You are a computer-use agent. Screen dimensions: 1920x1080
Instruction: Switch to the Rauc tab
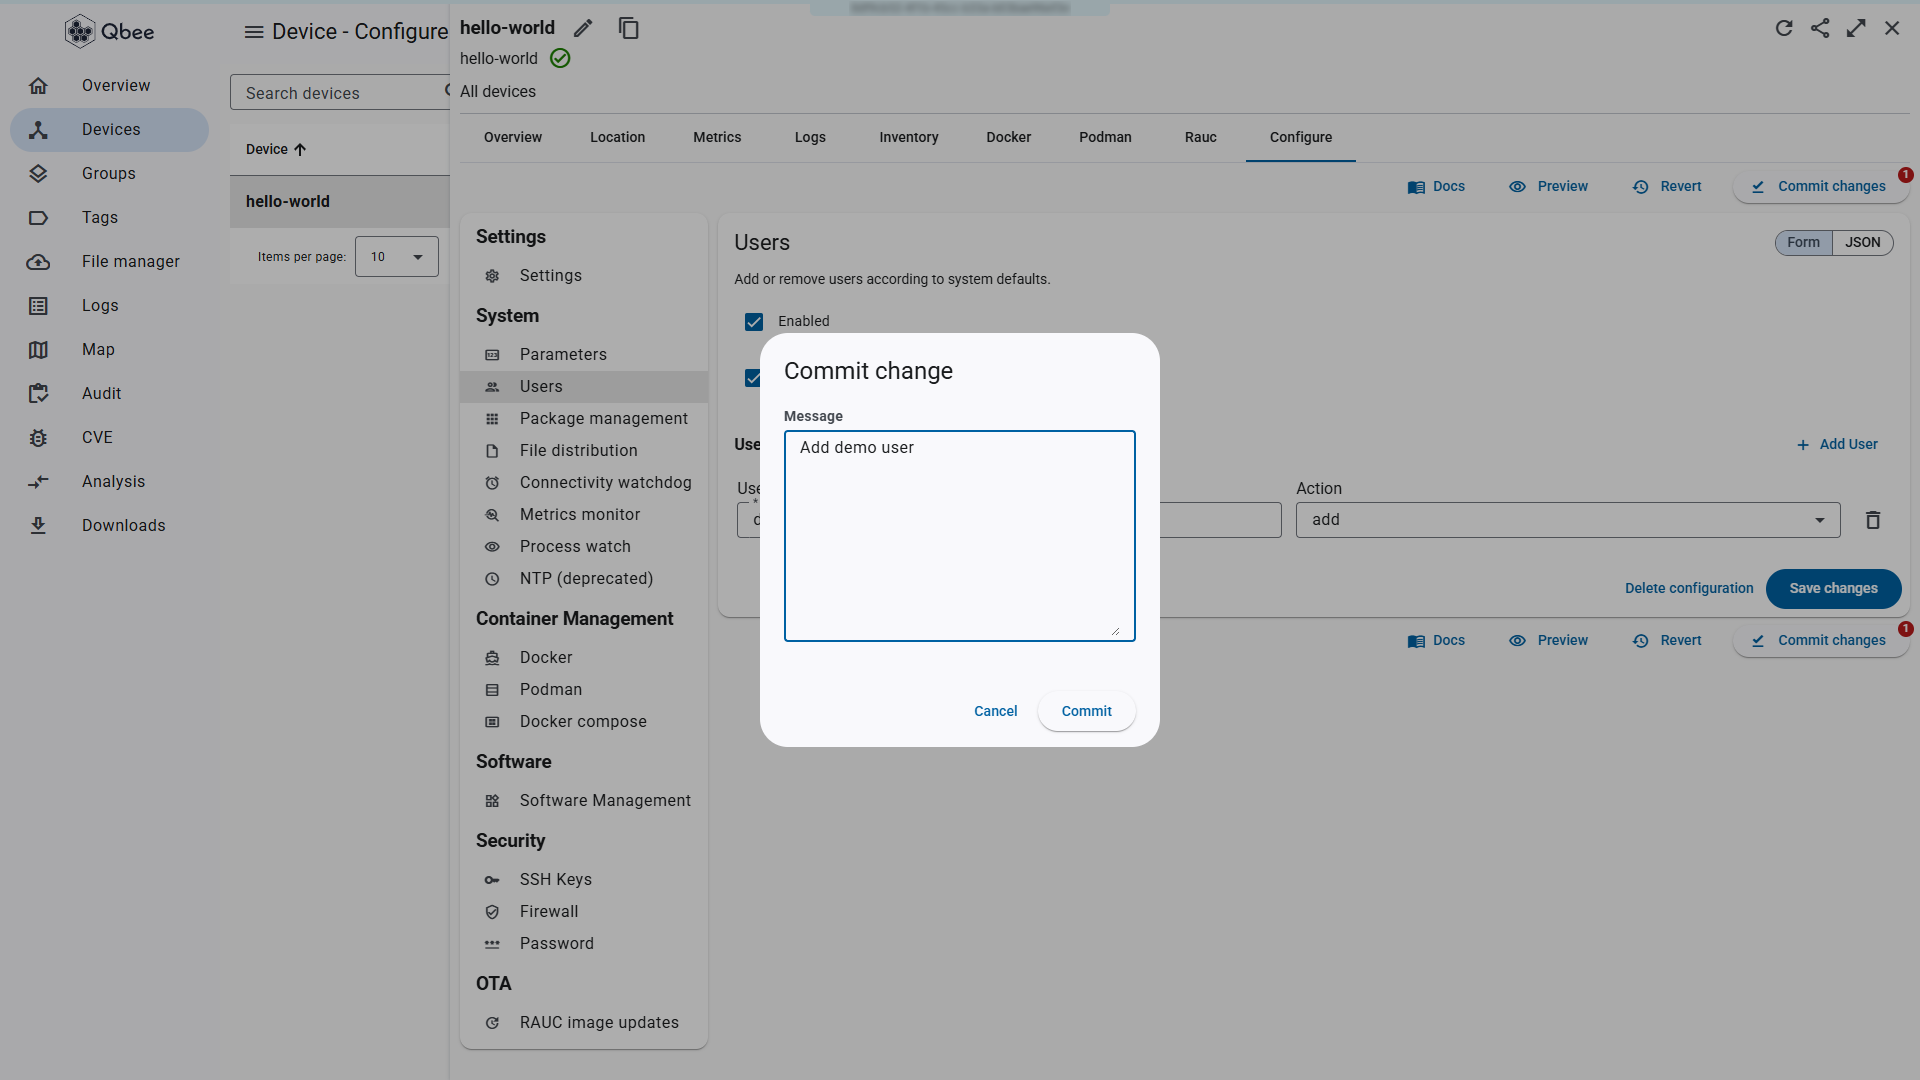pos(1201,138)
